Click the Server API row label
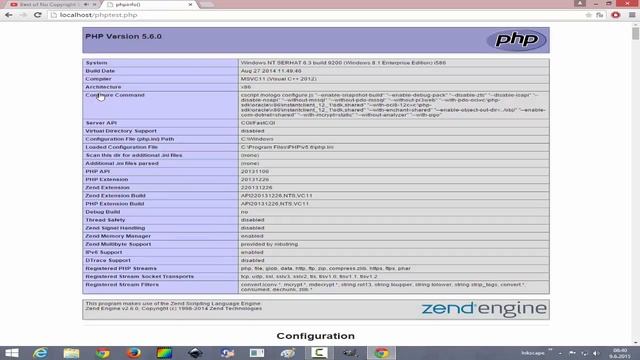 101,123
